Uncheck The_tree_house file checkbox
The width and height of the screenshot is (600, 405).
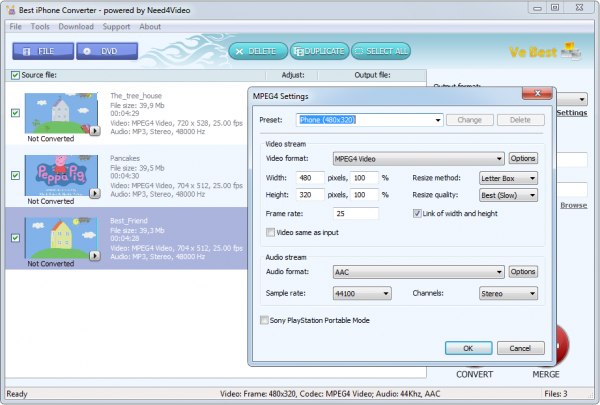[x=15, y=113]
